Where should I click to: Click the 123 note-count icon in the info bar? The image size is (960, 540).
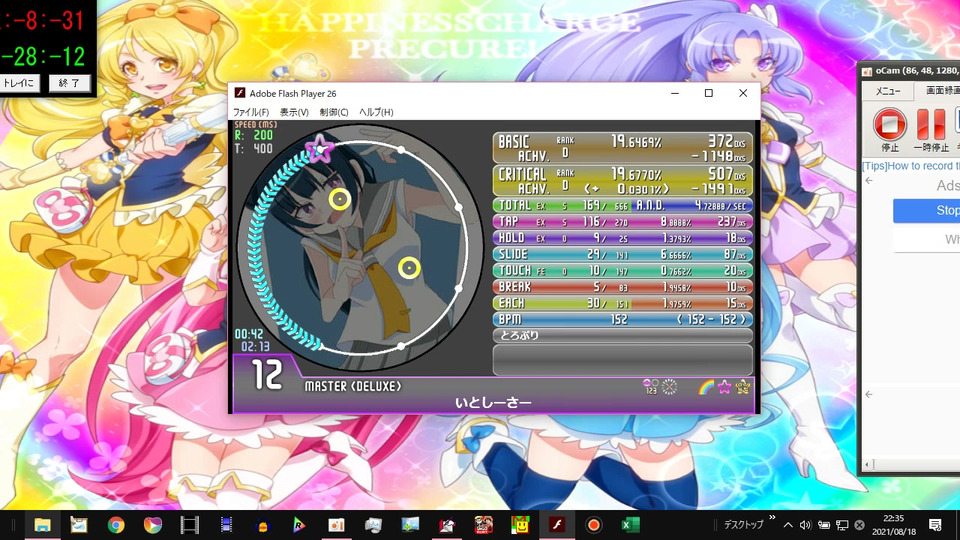click(x=650, y=386)
